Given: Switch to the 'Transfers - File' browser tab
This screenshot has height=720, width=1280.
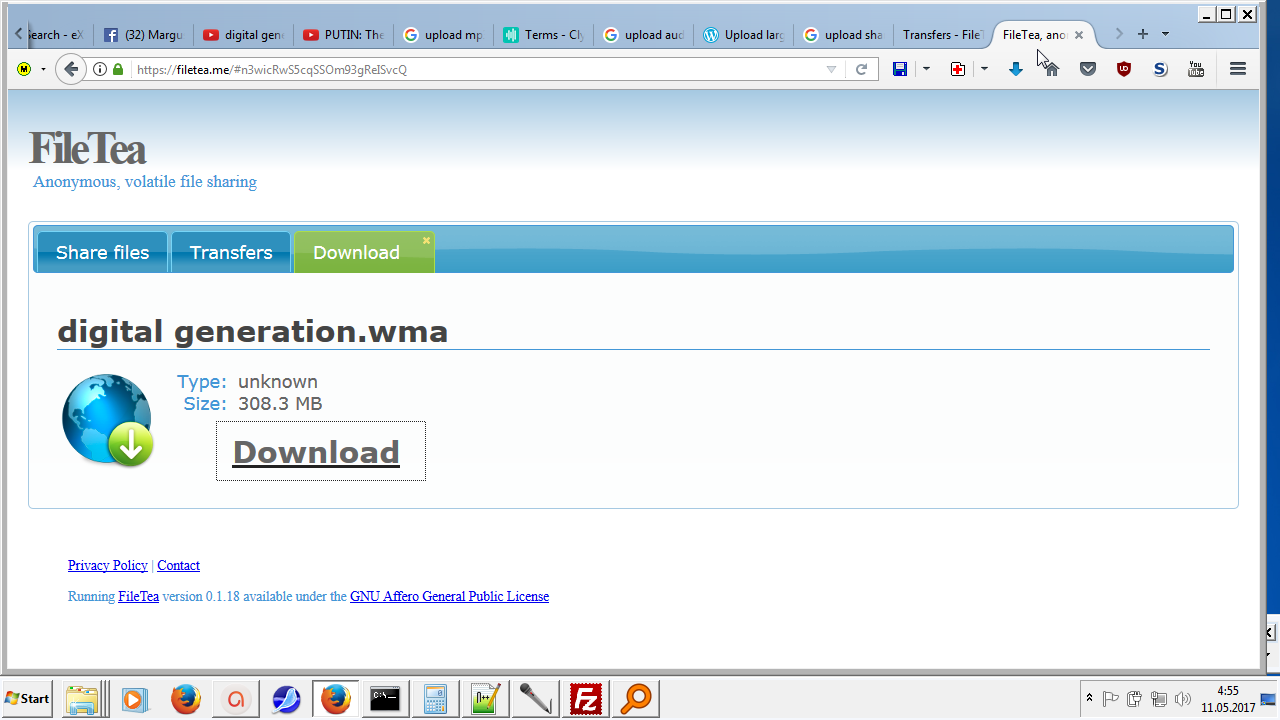Looking at the screenshot, I should tap(941, 34).
